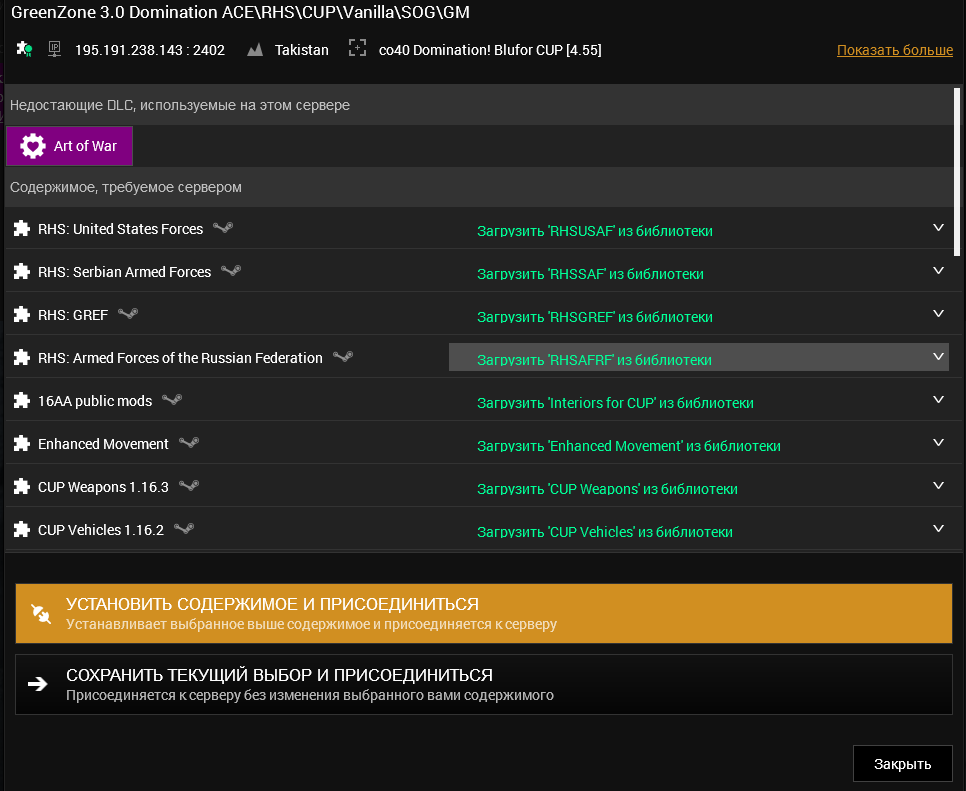Open Steam link beside CUP Vehicles 1.16.2
The image size is (966, 791).
(x=184, y=529)
